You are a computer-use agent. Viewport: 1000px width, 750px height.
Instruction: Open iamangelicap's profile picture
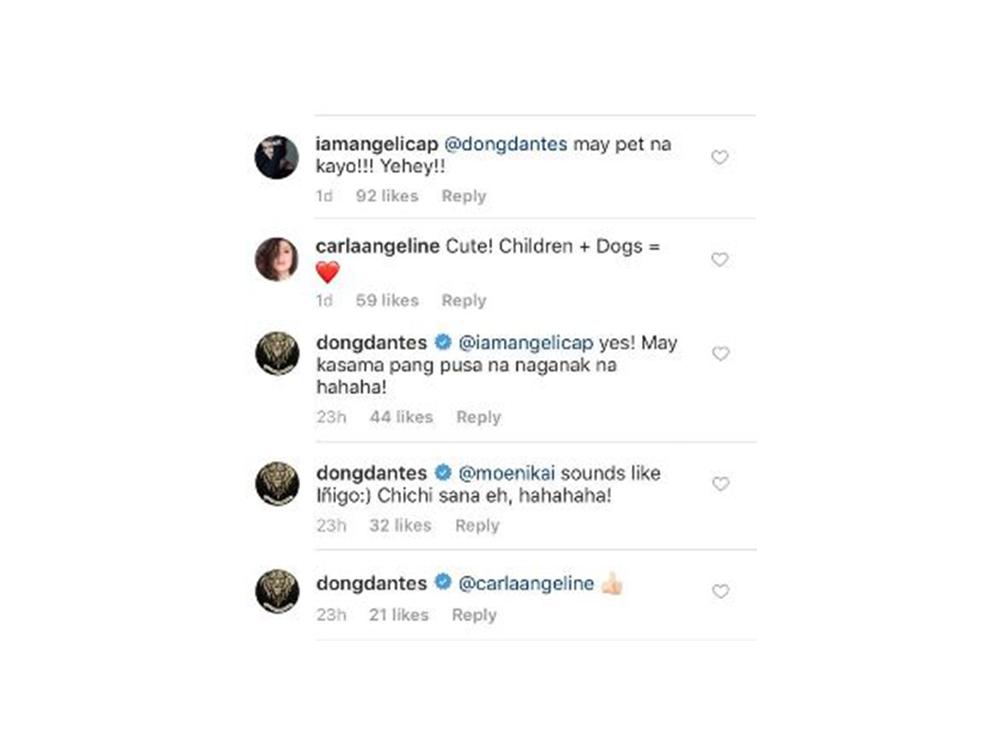click(277, 157)
